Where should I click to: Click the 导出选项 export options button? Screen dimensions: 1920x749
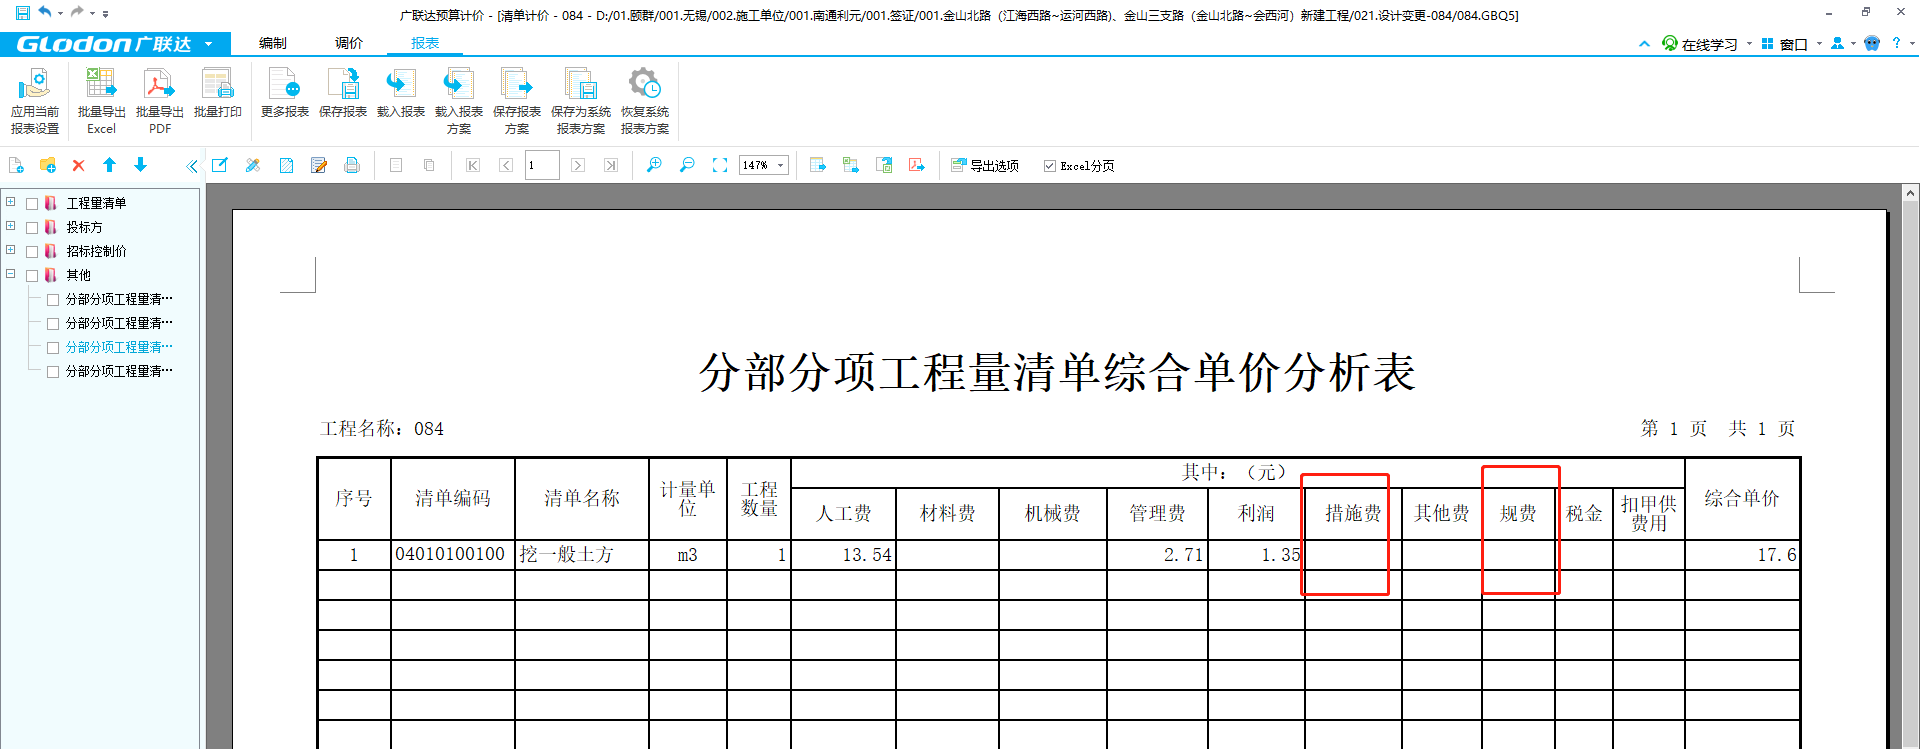[985, 166]
